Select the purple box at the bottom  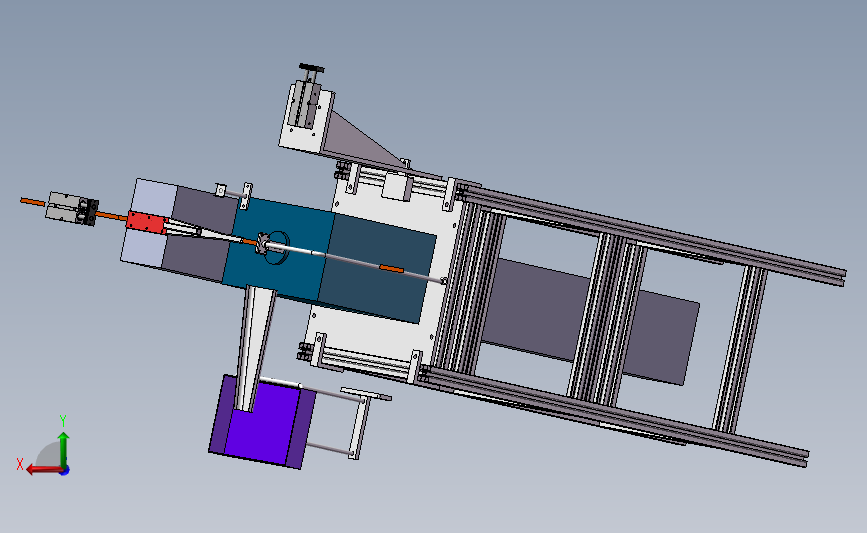pos(261,421)
